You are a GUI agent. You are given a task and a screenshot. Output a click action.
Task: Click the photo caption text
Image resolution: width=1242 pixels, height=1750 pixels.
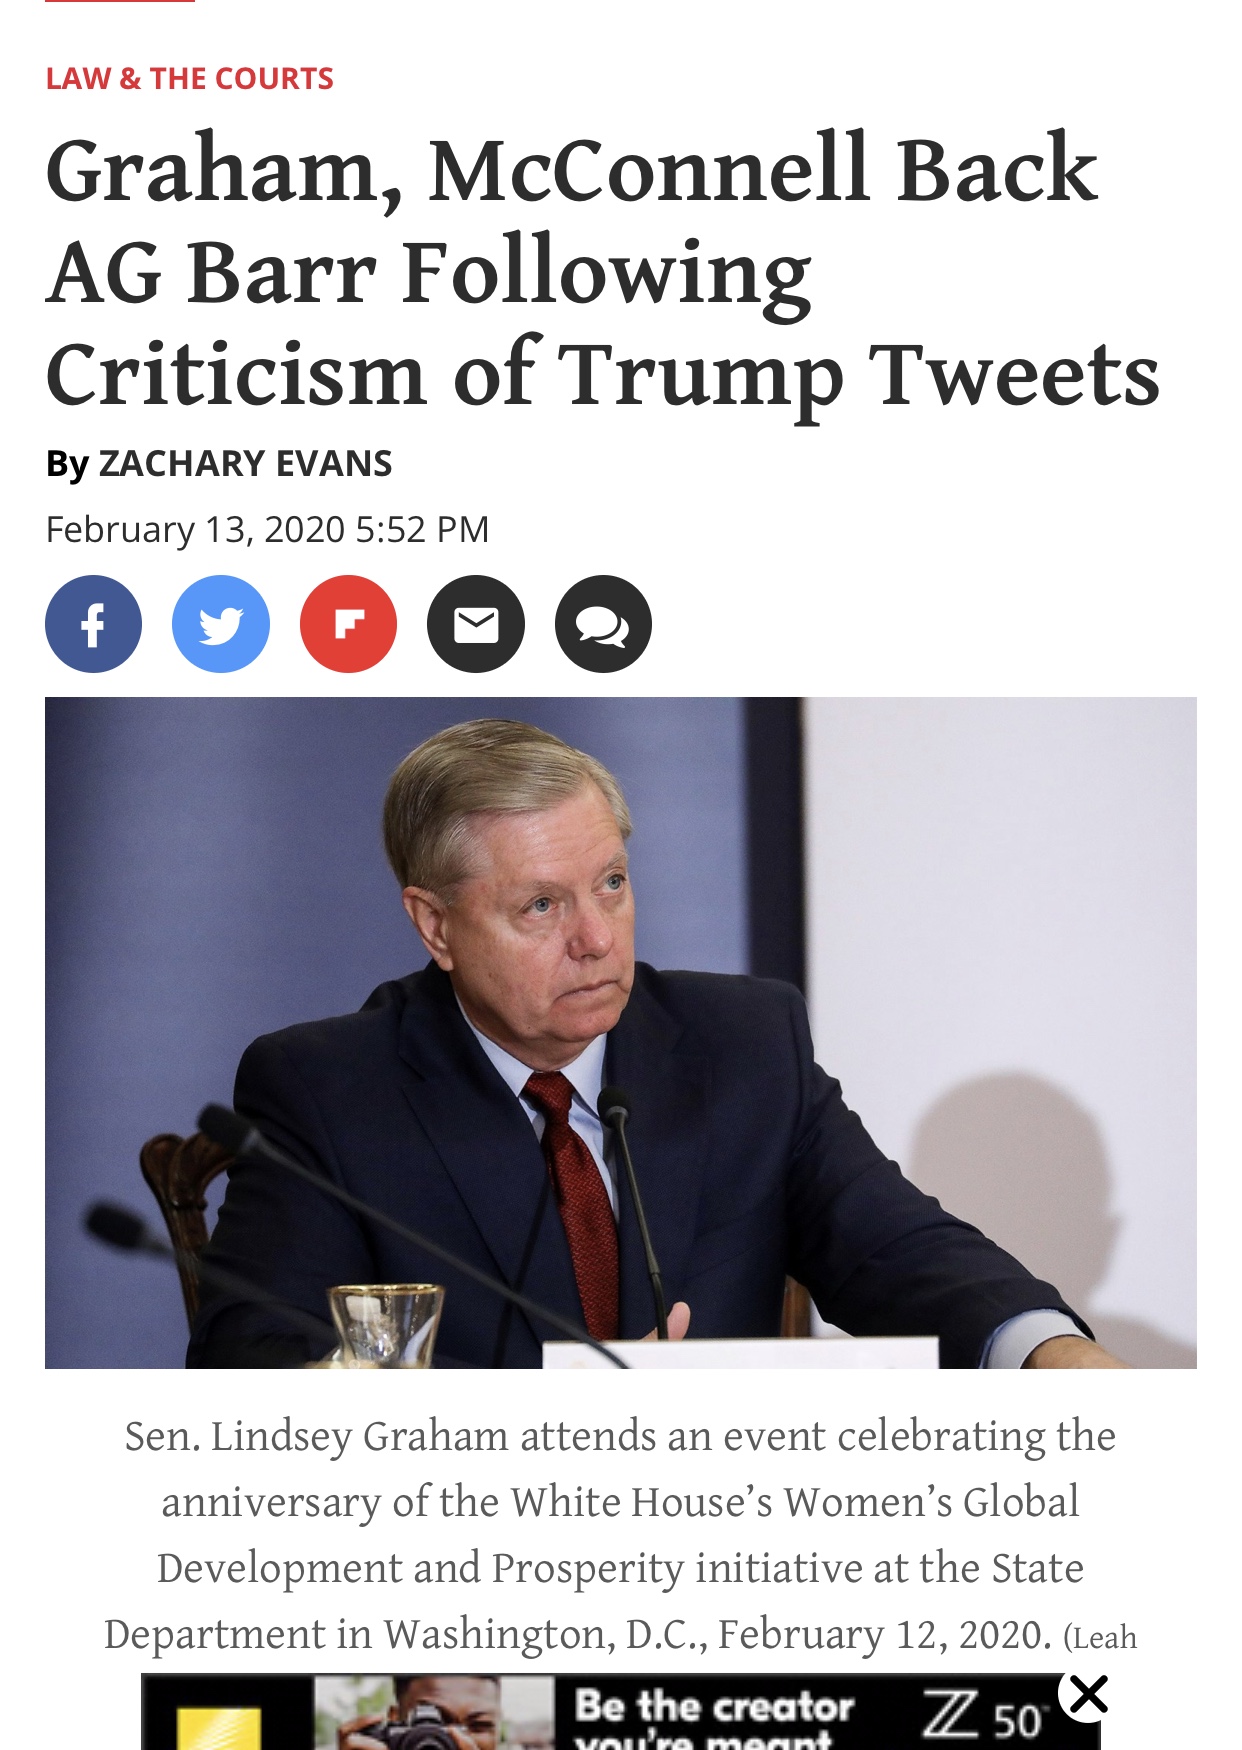click(x=620, y=1502)
